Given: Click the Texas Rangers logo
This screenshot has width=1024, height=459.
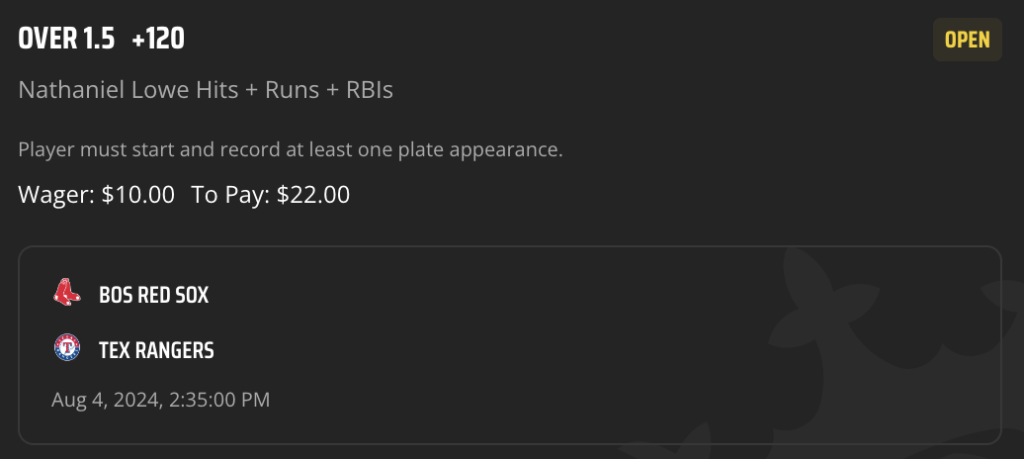Looking at the screenshot, I should 67,347.
